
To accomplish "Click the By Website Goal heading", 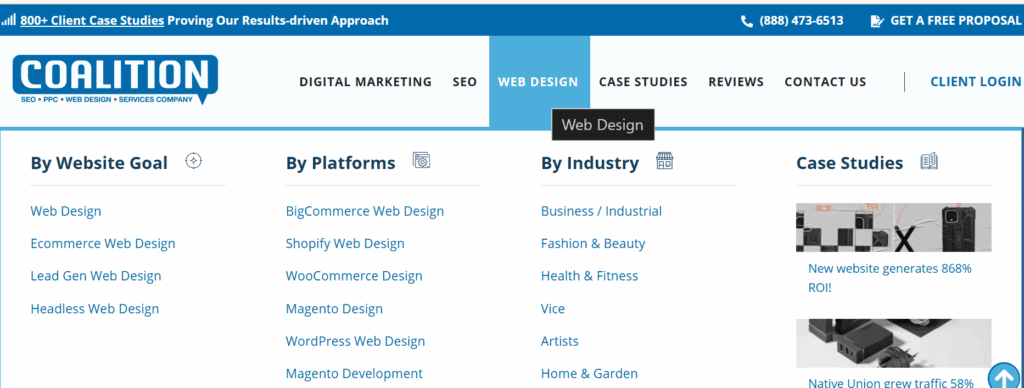I will click(99, 163).
